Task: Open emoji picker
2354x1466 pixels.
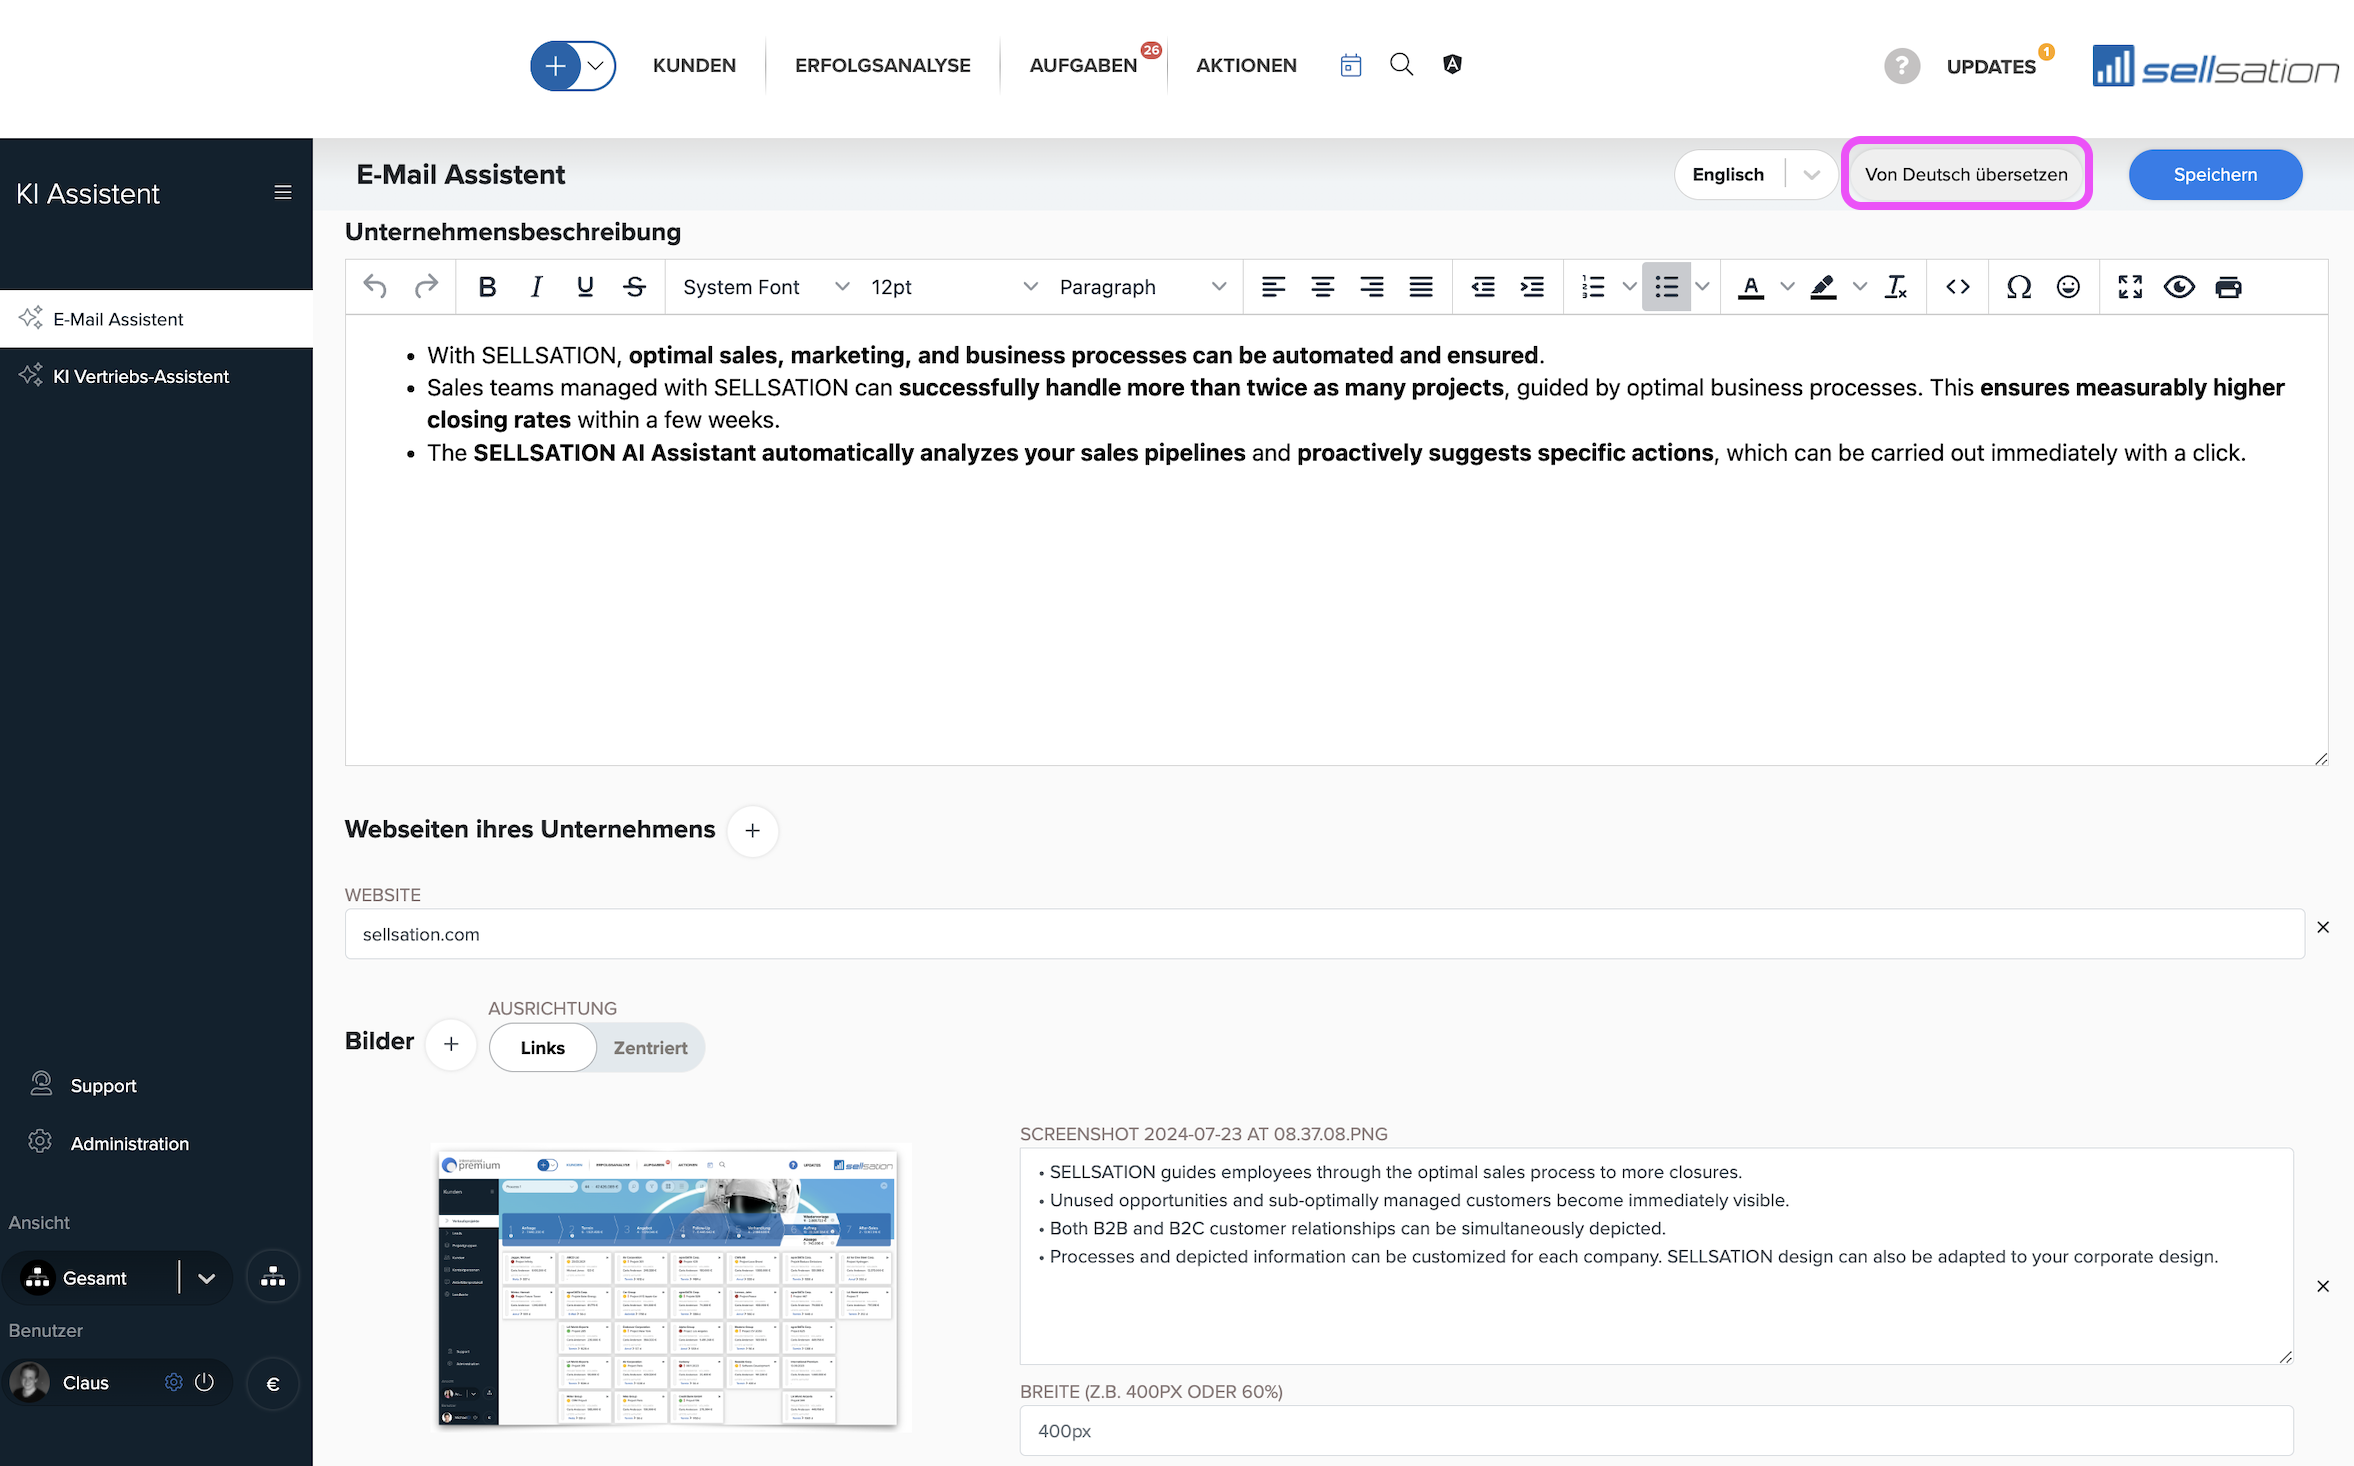Action: pos(2068,287)
